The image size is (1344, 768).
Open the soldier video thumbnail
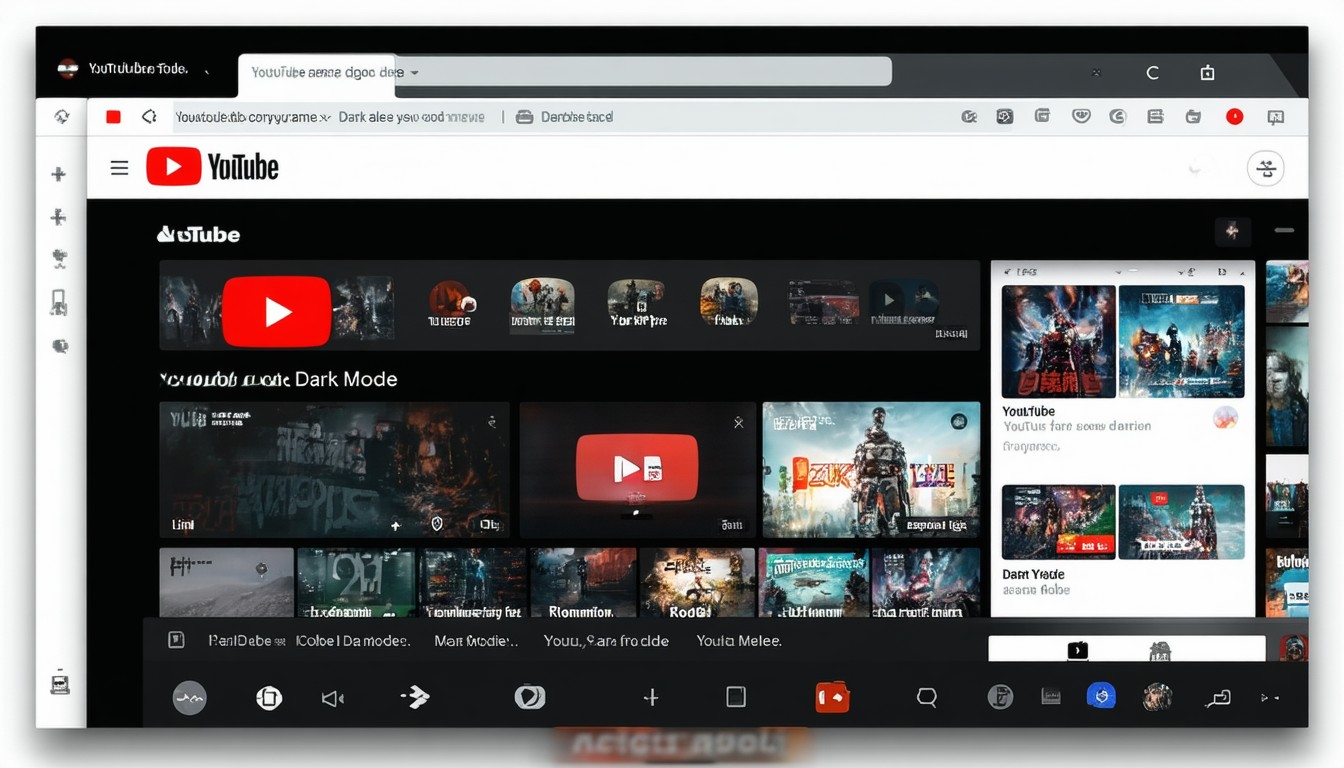pyautogui.click(x=871, y=470)
